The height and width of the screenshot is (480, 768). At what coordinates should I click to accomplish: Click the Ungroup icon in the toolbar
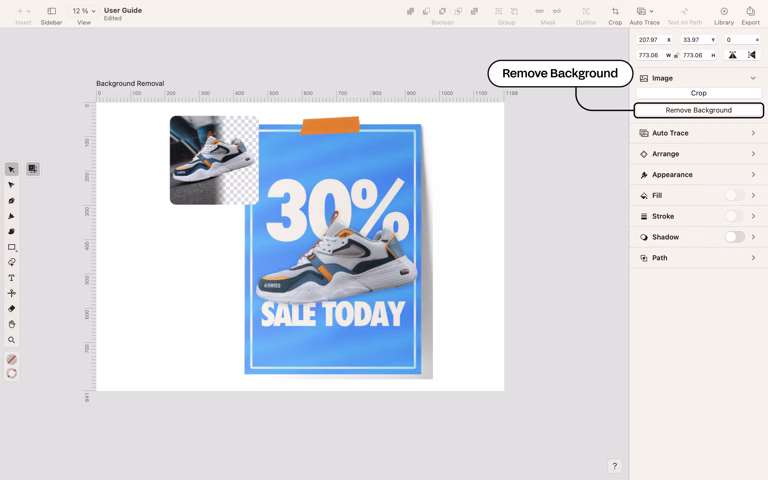[x=514, y=11]
